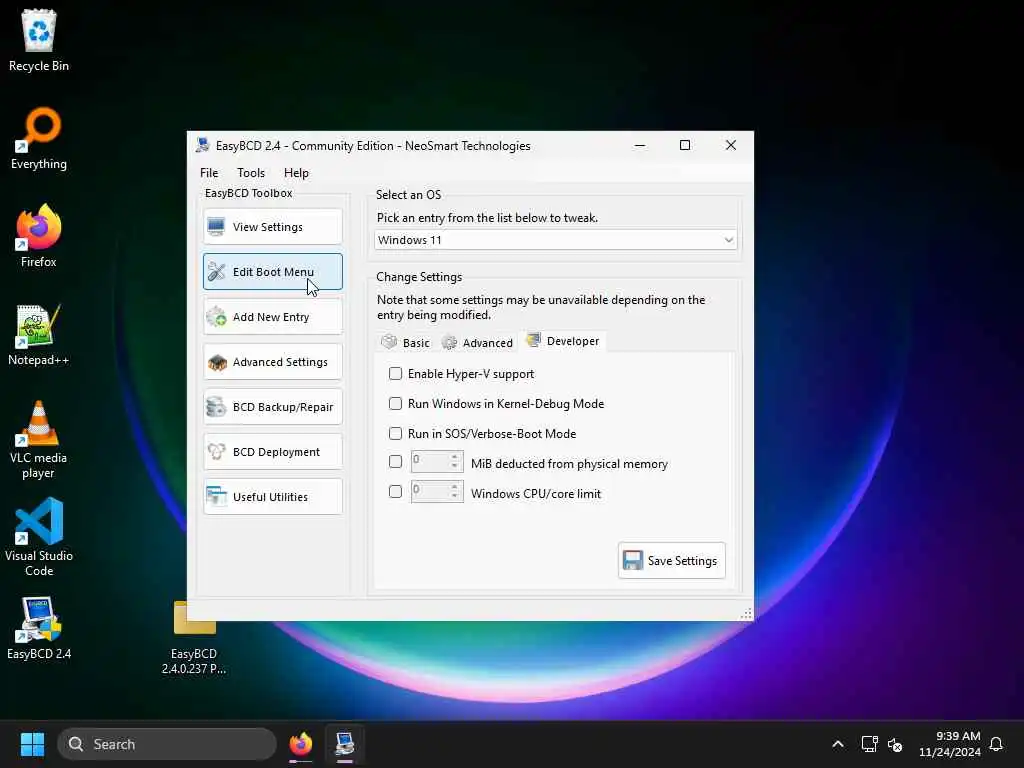Click the tools icon beside Edit Boot Menu
This screenshot has height=768, width=1024.
pos(216,272)
